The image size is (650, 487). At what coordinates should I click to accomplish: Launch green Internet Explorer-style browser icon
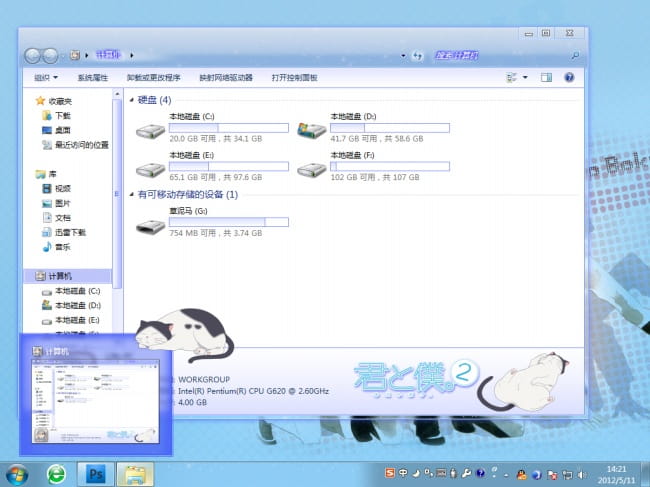point(56,474)
